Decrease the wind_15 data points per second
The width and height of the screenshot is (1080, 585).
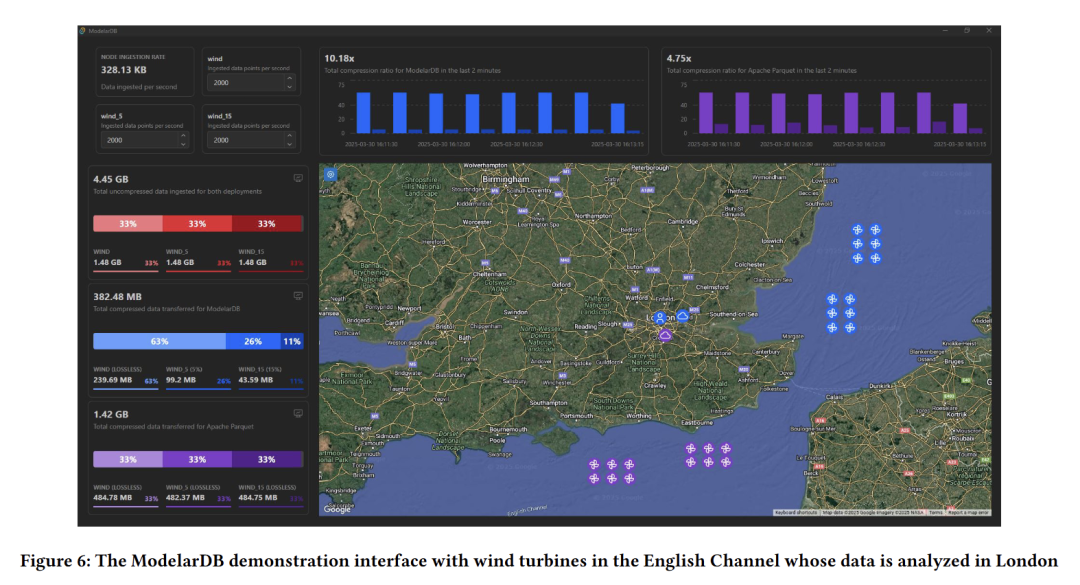click(x=289, y=144)
